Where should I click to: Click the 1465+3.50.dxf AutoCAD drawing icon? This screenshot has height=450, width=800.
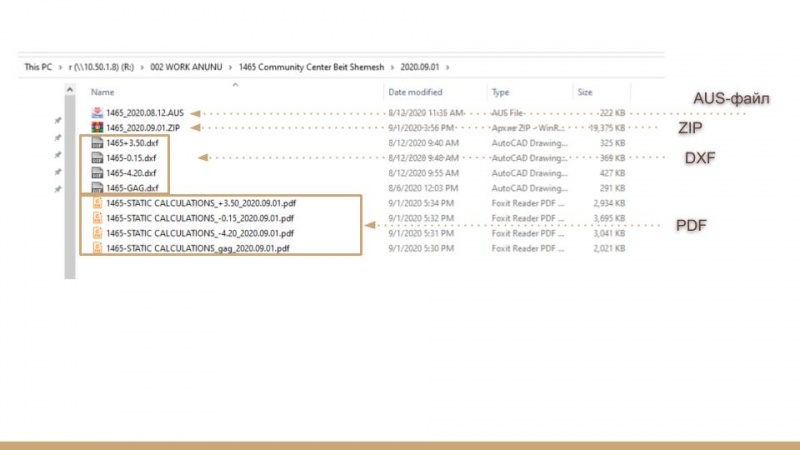(97, 143)
